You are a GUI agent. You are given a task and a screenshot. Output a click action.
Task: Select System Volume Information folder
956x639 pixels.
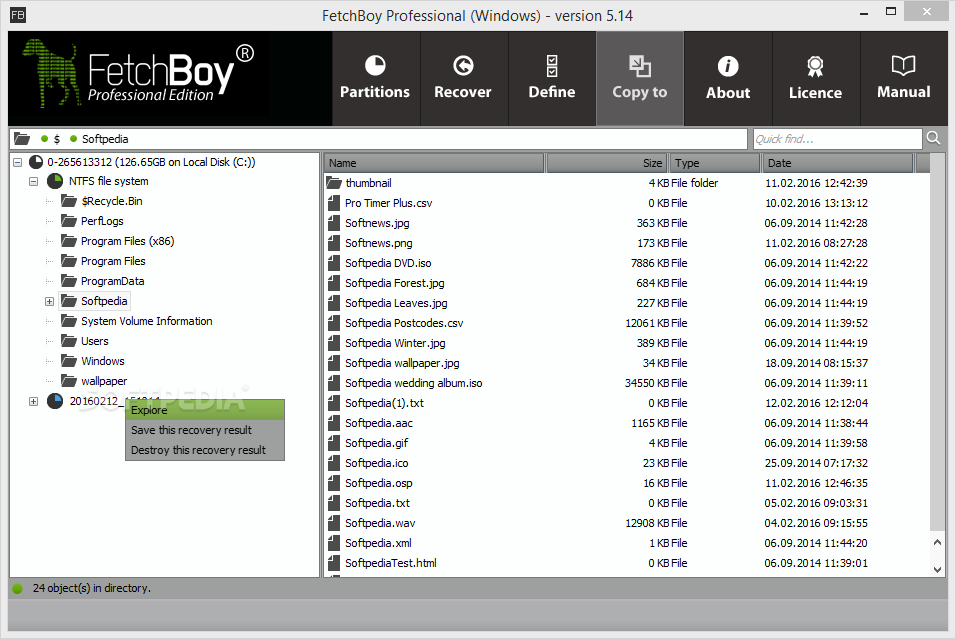click(x=146, y=321)
